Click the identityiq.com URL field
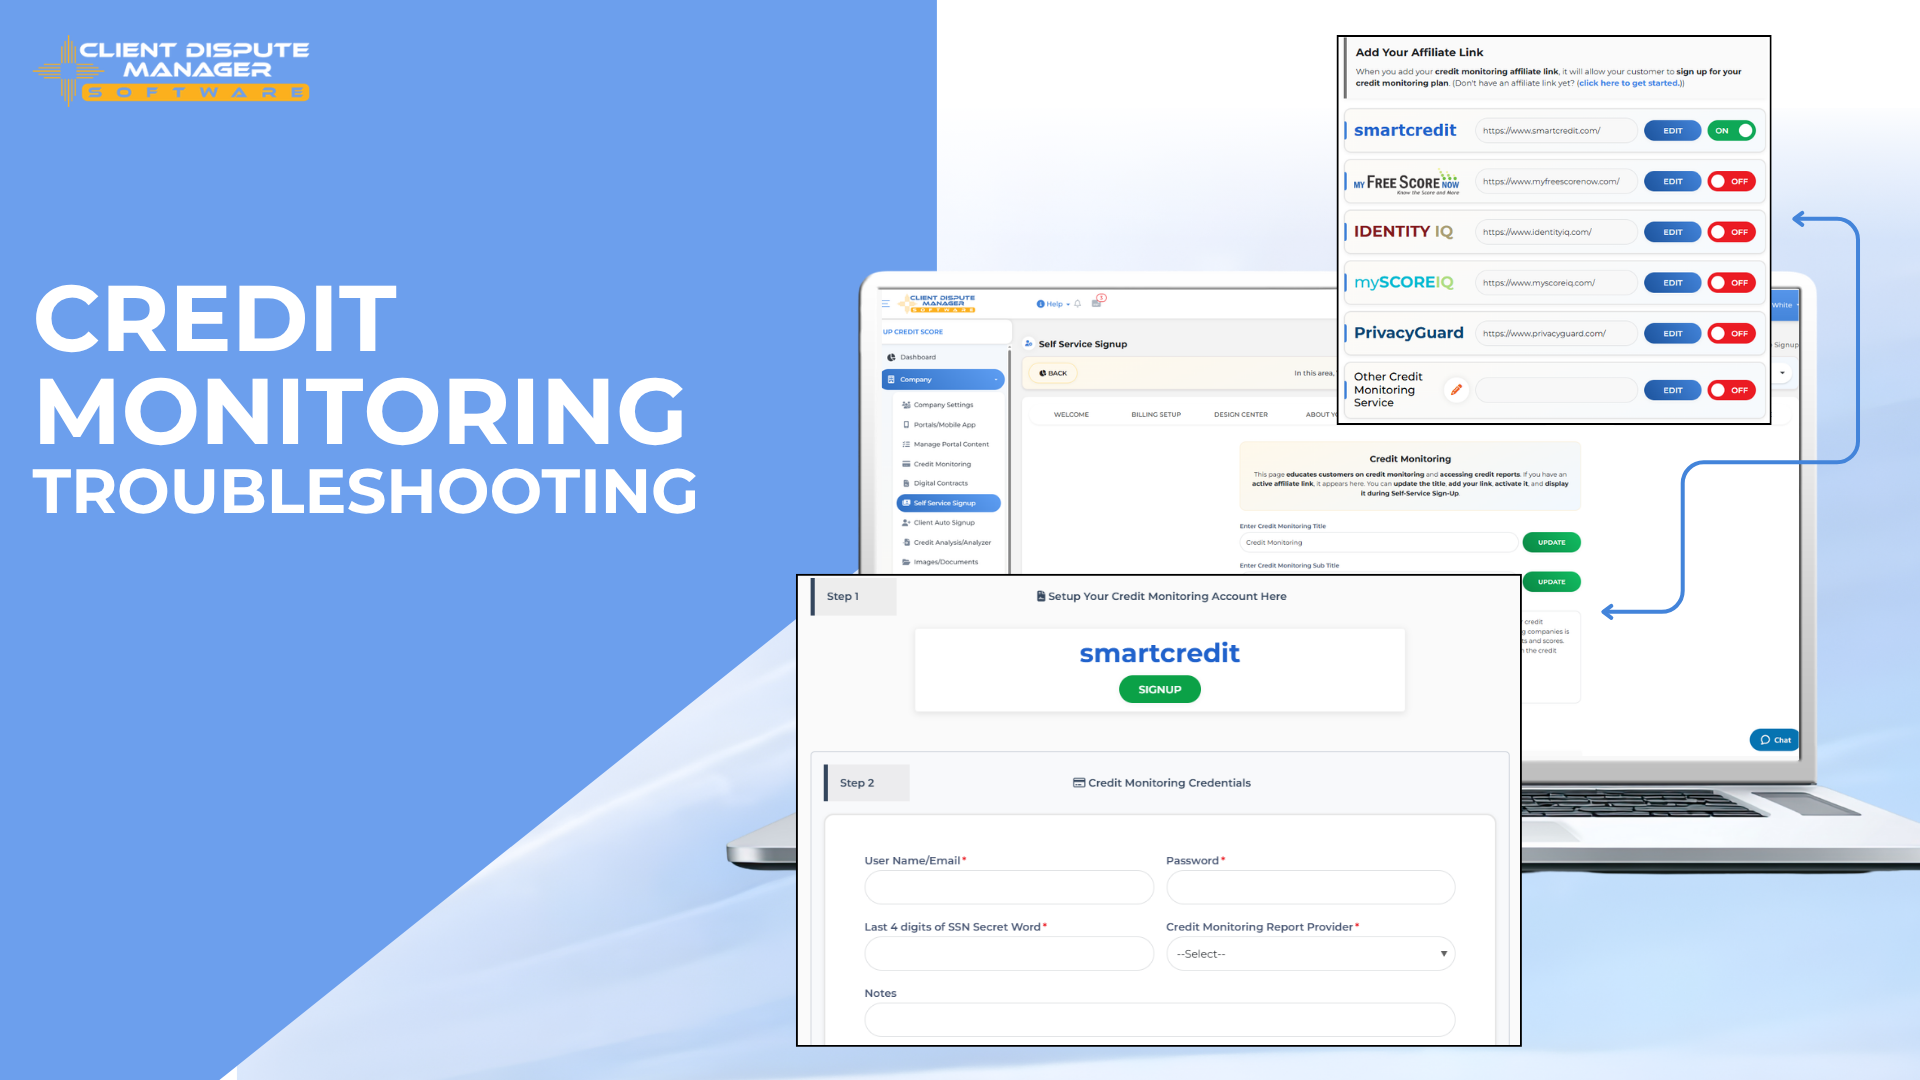Viewport: 1920px width, 1080px height. point(1556,232)
